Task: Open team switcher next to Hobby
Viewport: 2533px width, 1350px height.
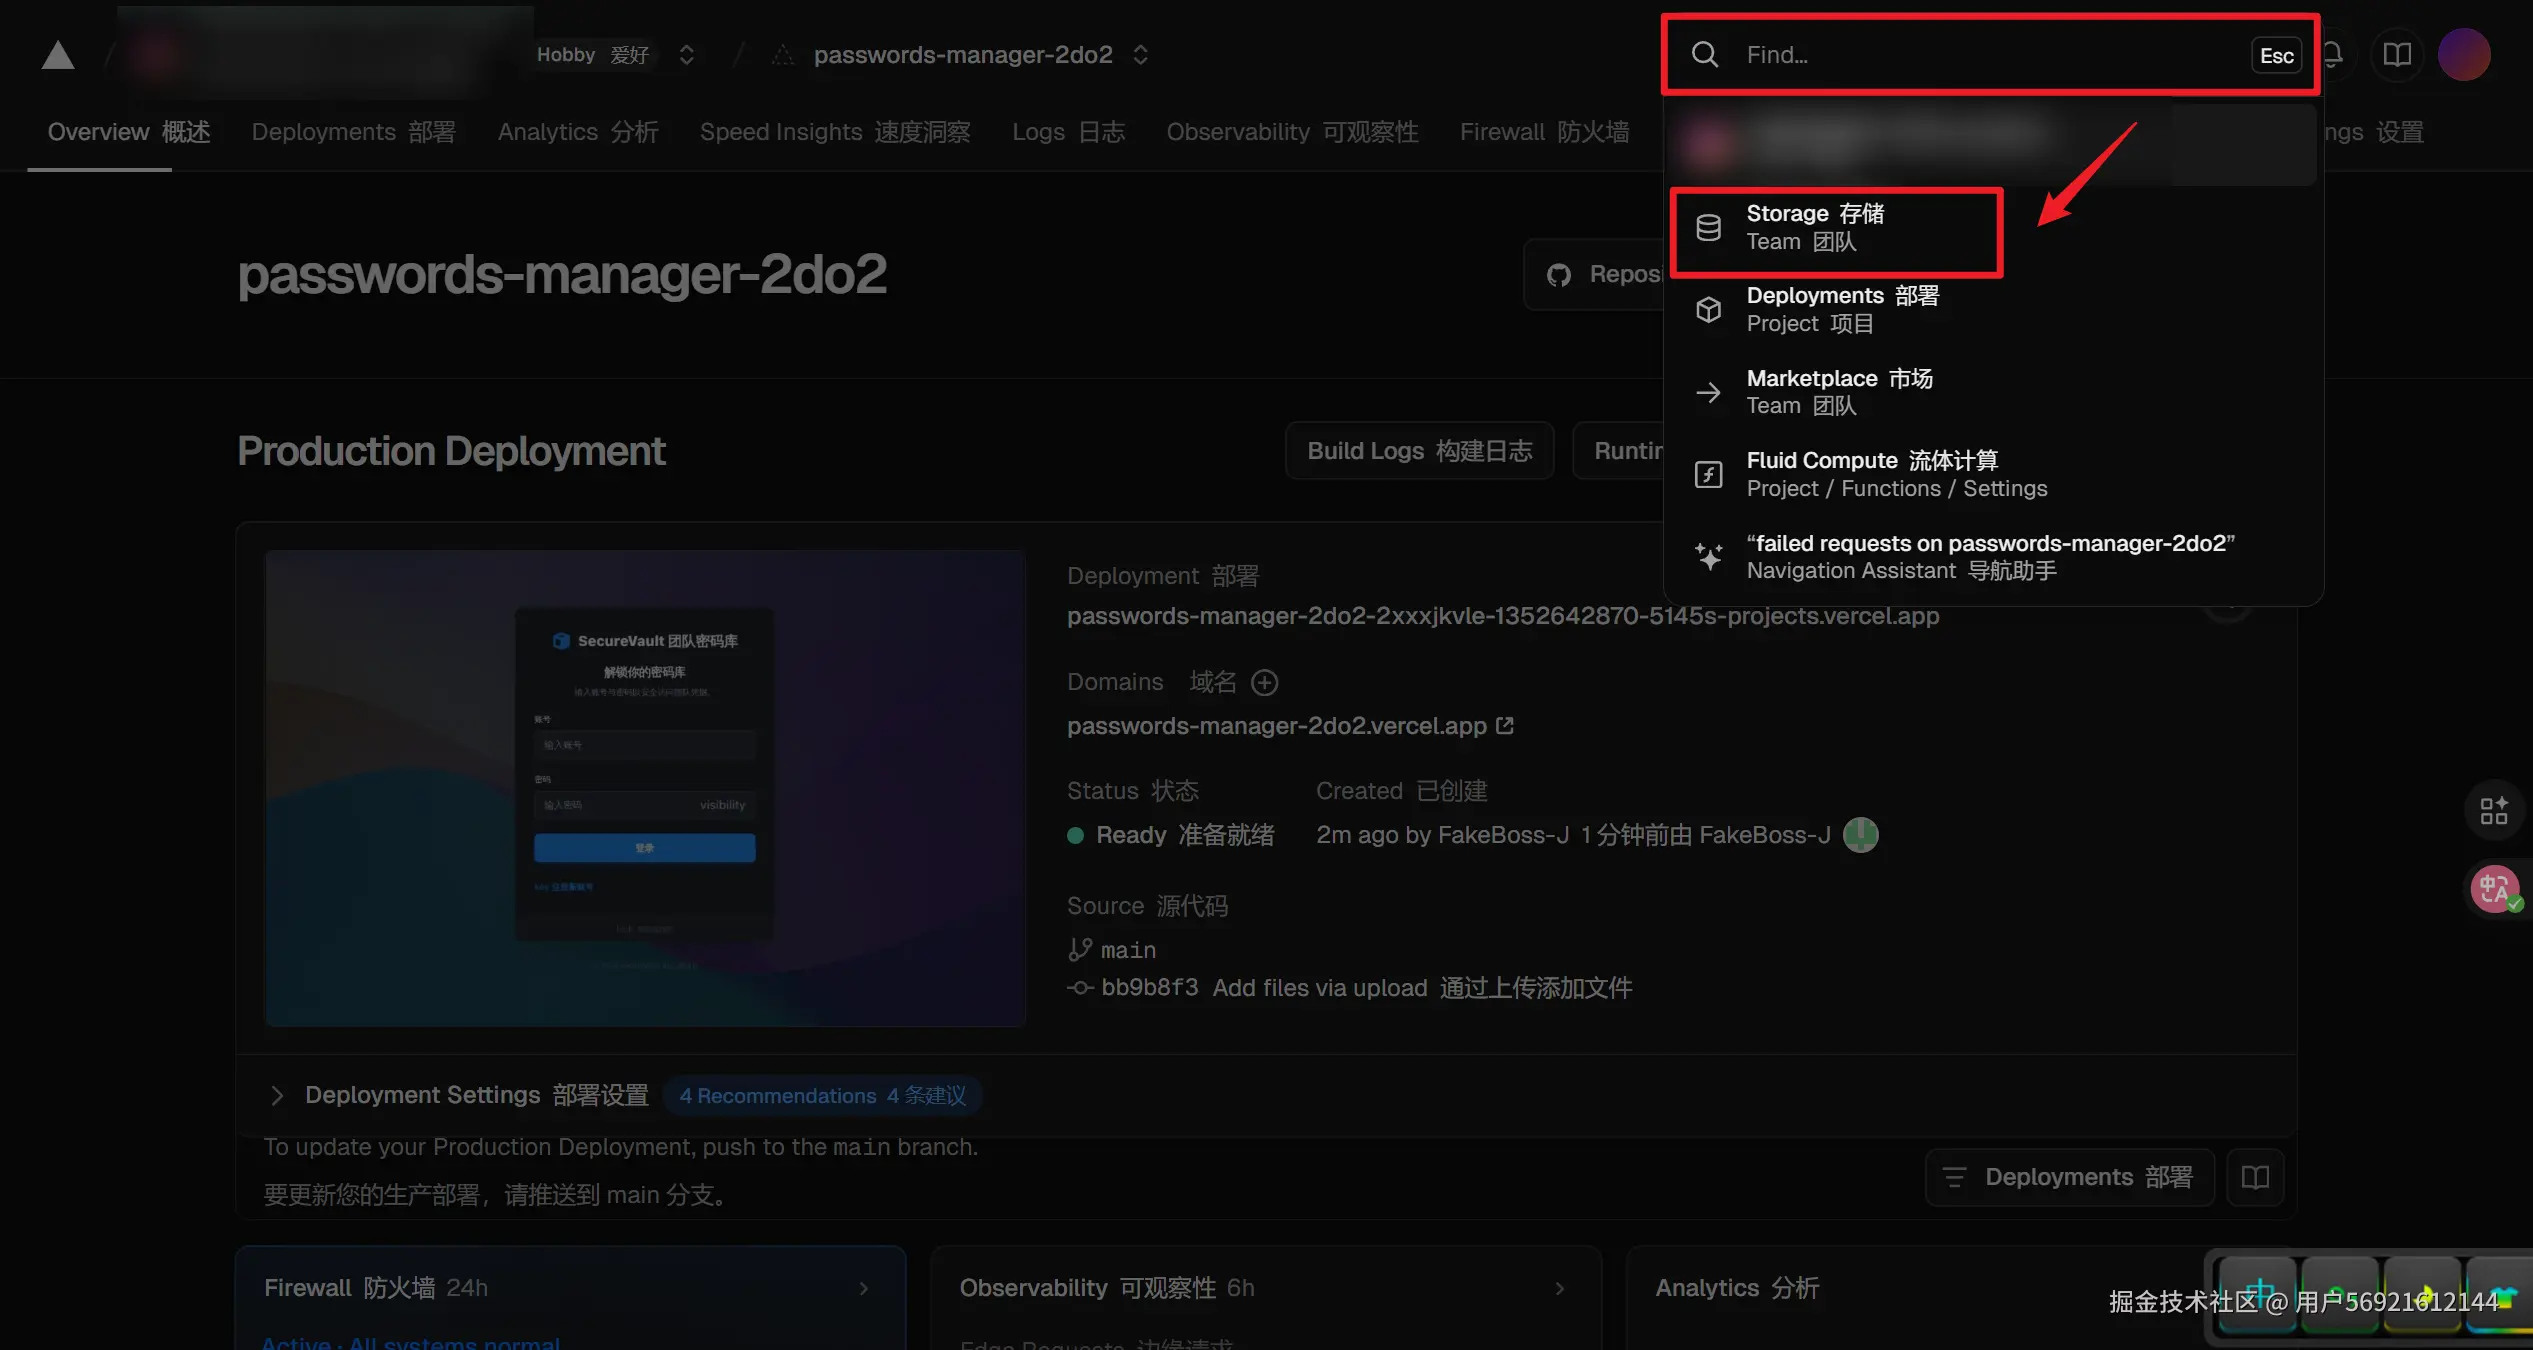Action: tap(686, 55)
